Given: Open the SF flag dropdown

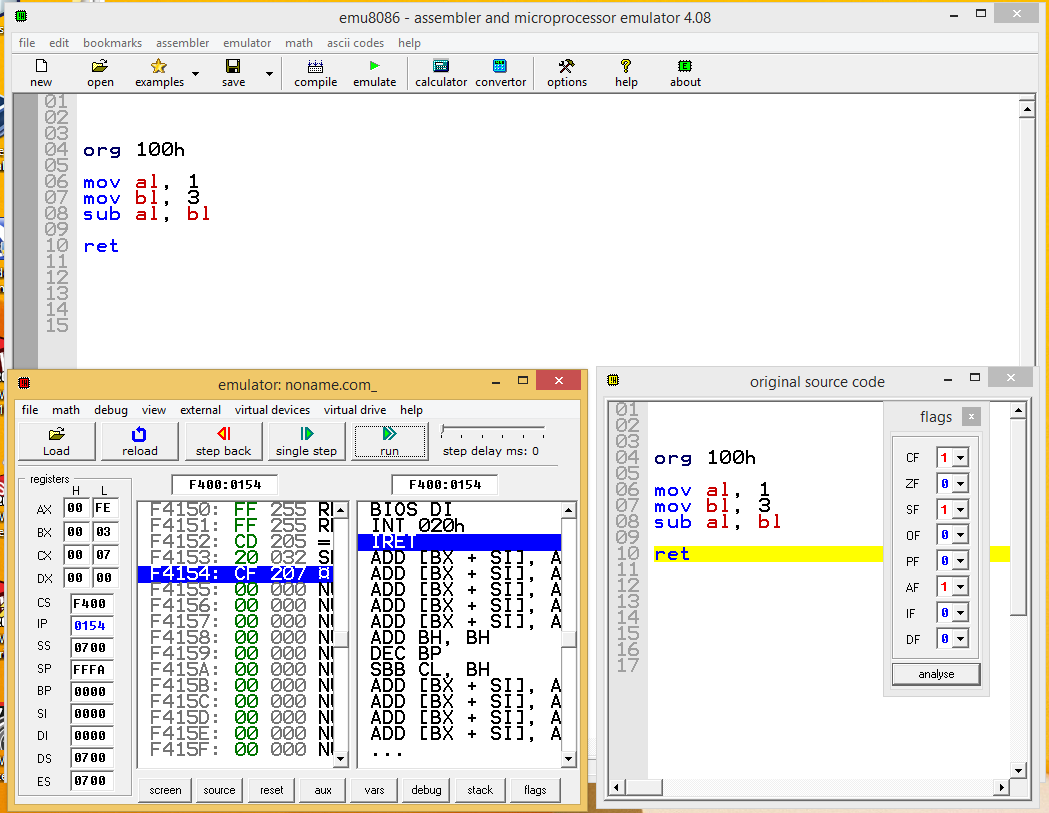Looking at the screenshot, I should (x=961, y=510).
